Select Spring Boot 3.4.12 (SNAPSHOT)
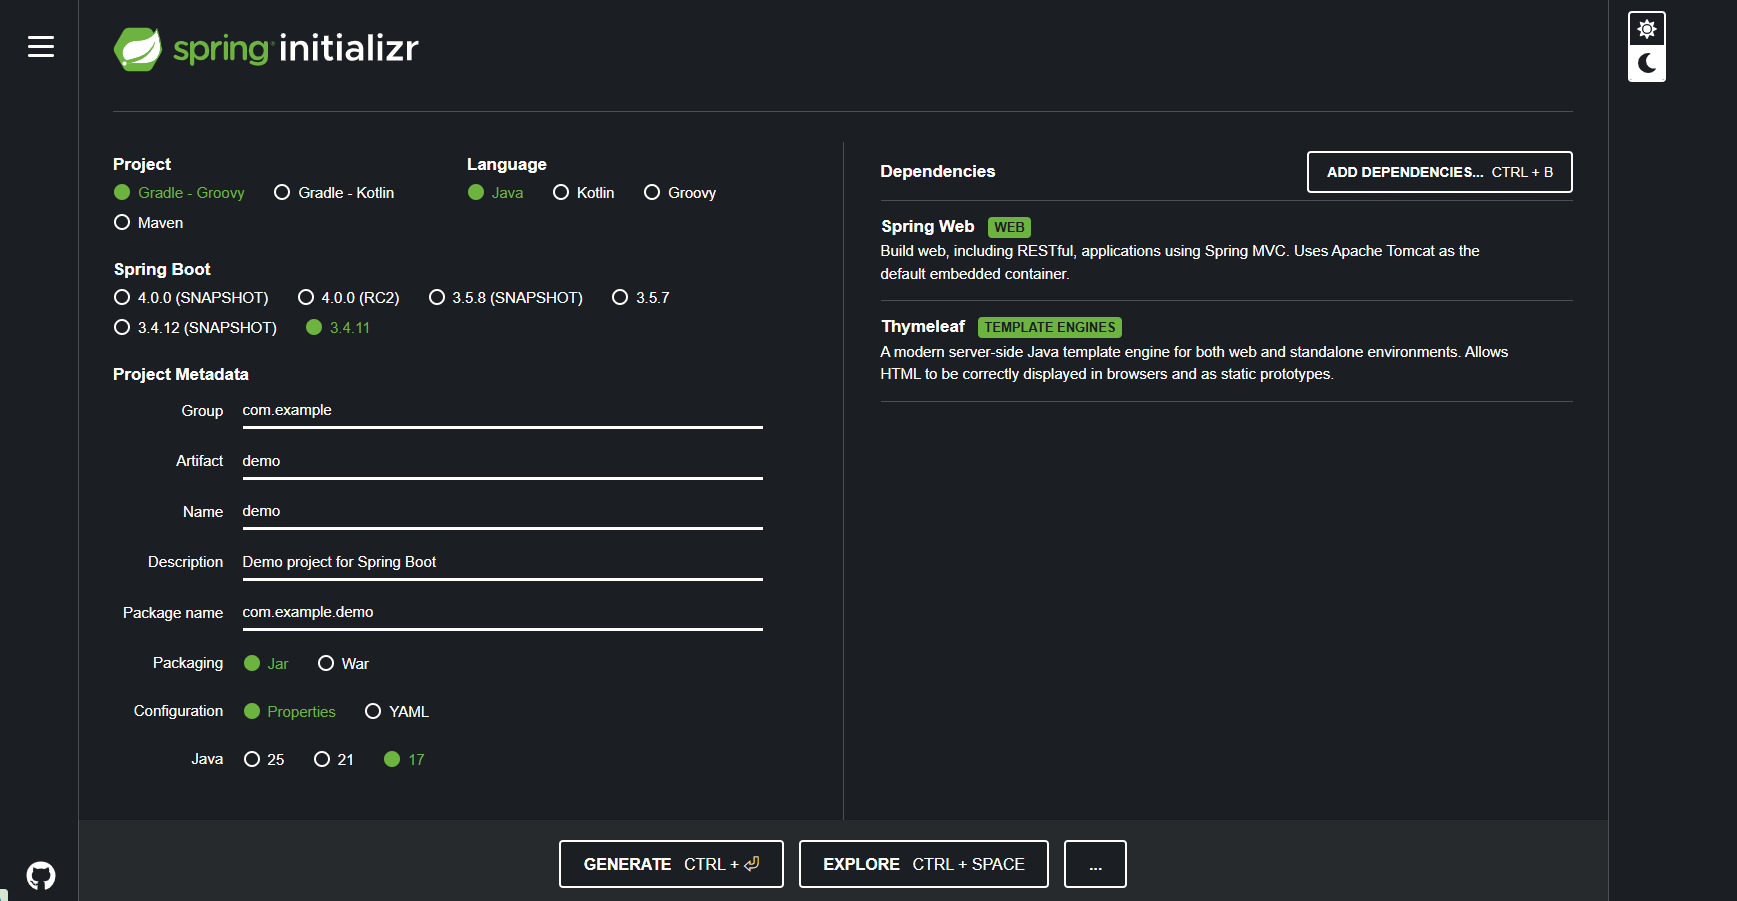Image resolution: width=1737 pixels, height=901 pixels. (x=195, y=328)
